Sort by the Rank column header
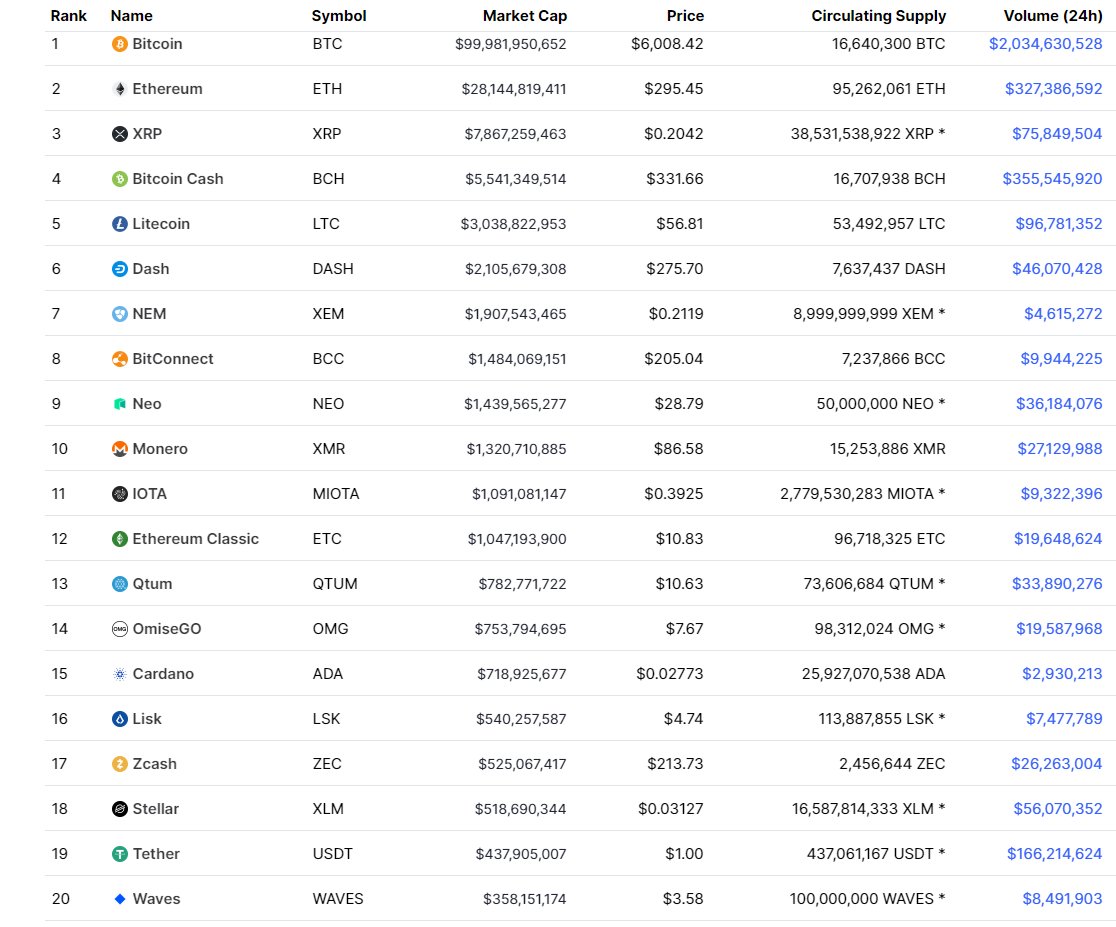This screenshot has width=1116, height=927. 68,16
